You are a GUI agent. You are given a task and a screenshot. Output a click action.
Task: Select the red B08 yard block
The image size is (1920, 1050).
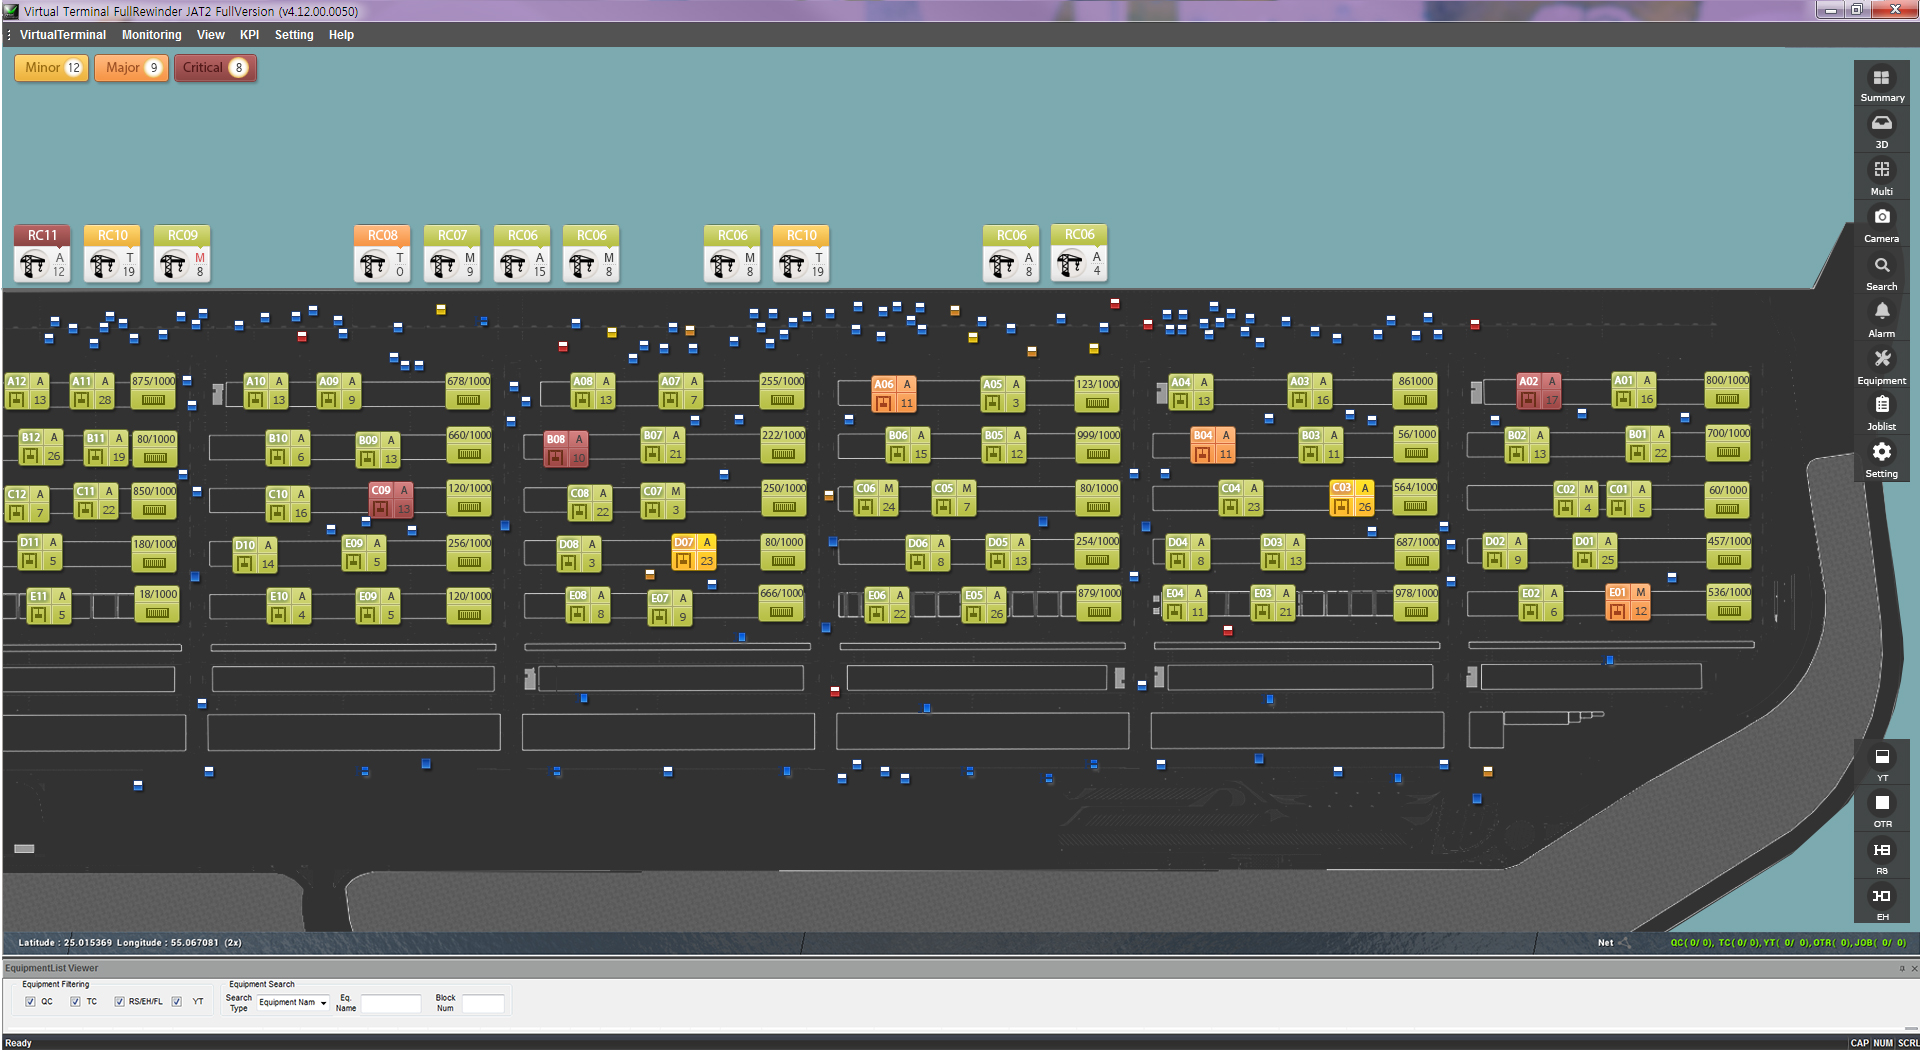[566, 449]
